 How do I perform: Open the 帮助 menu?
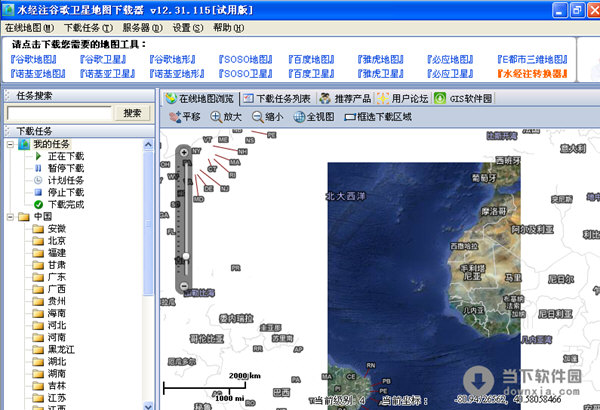click(x=228, y=28)
